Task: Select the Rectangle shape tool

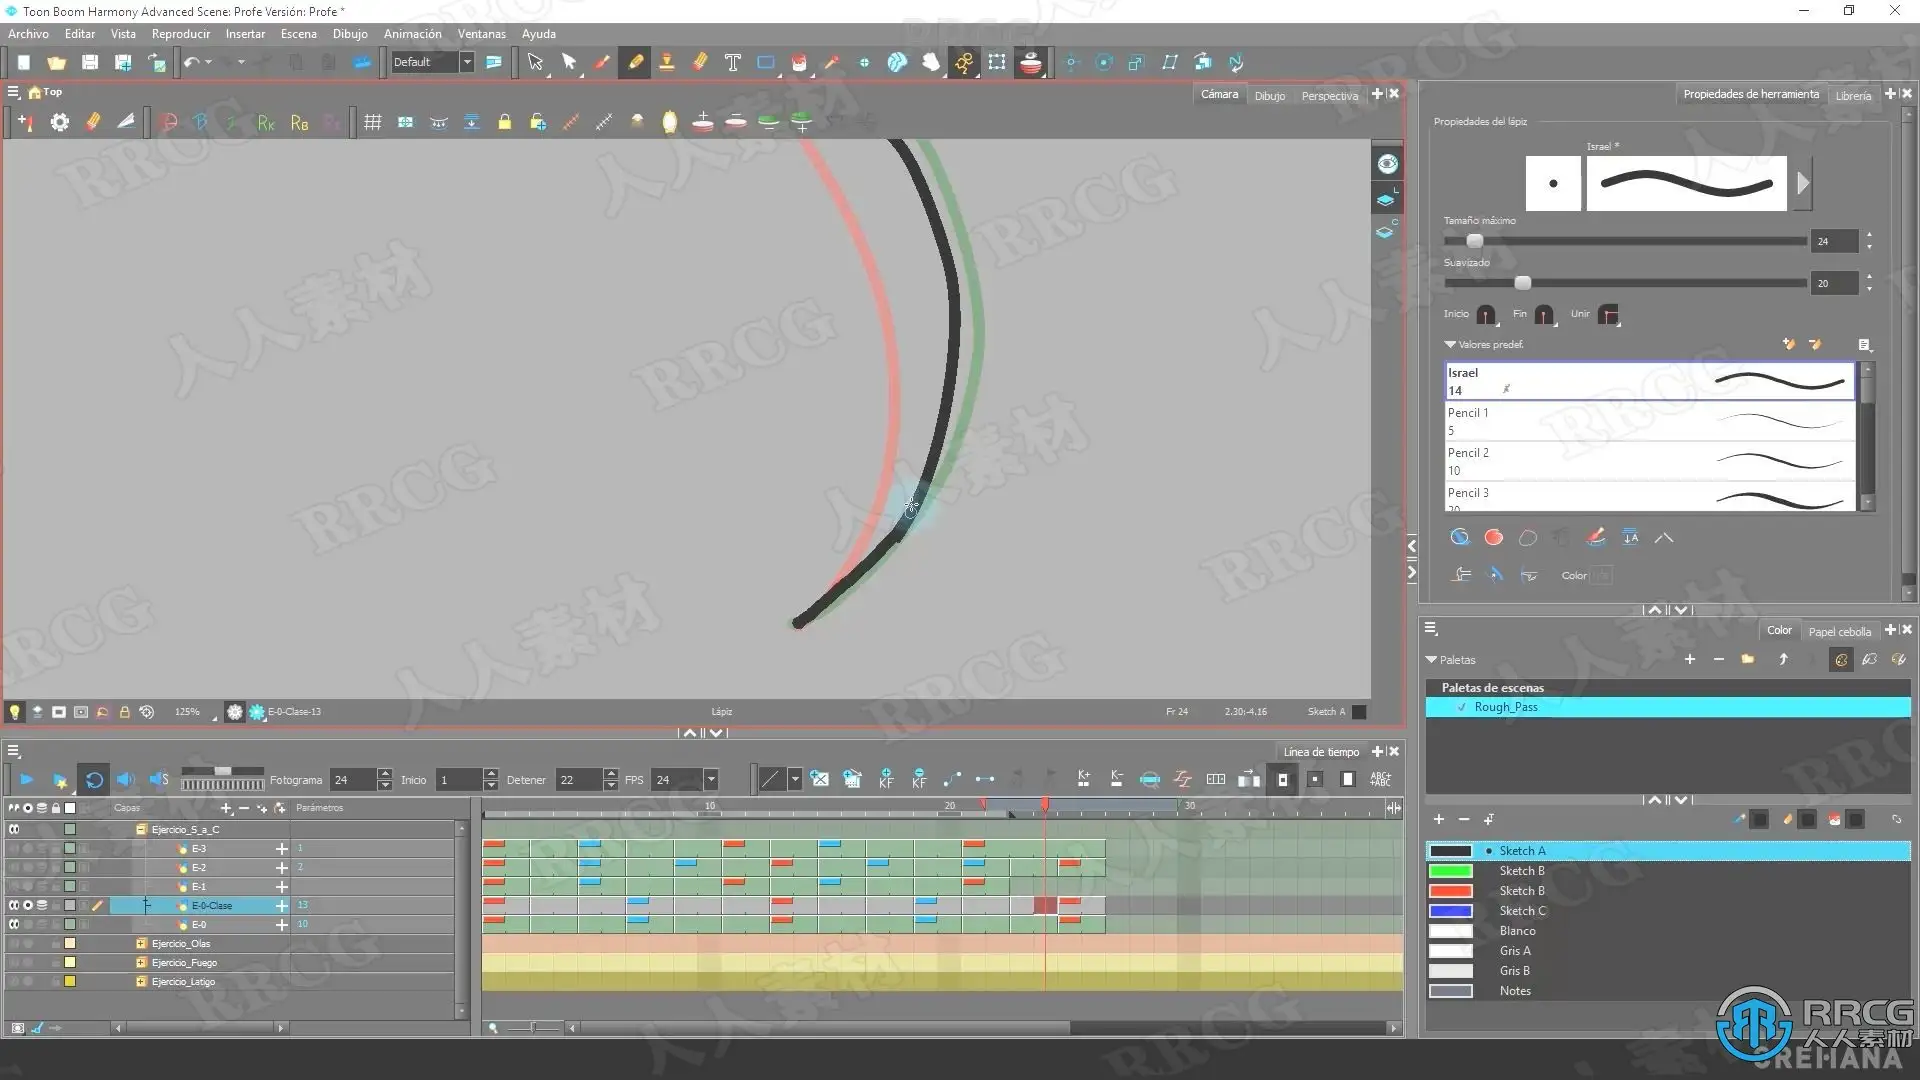Action: point(766,62)
